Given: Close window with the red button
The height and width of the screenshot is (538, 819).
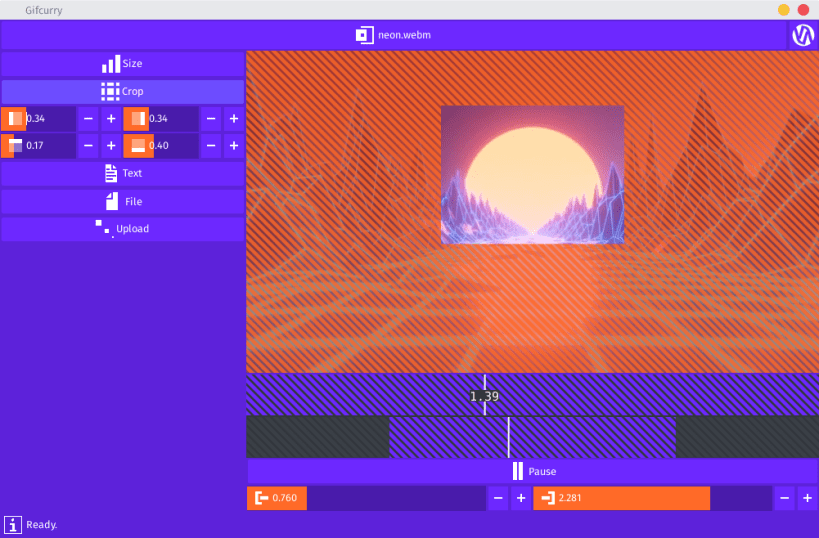Looking at the screenshot, I should [803, 10].
